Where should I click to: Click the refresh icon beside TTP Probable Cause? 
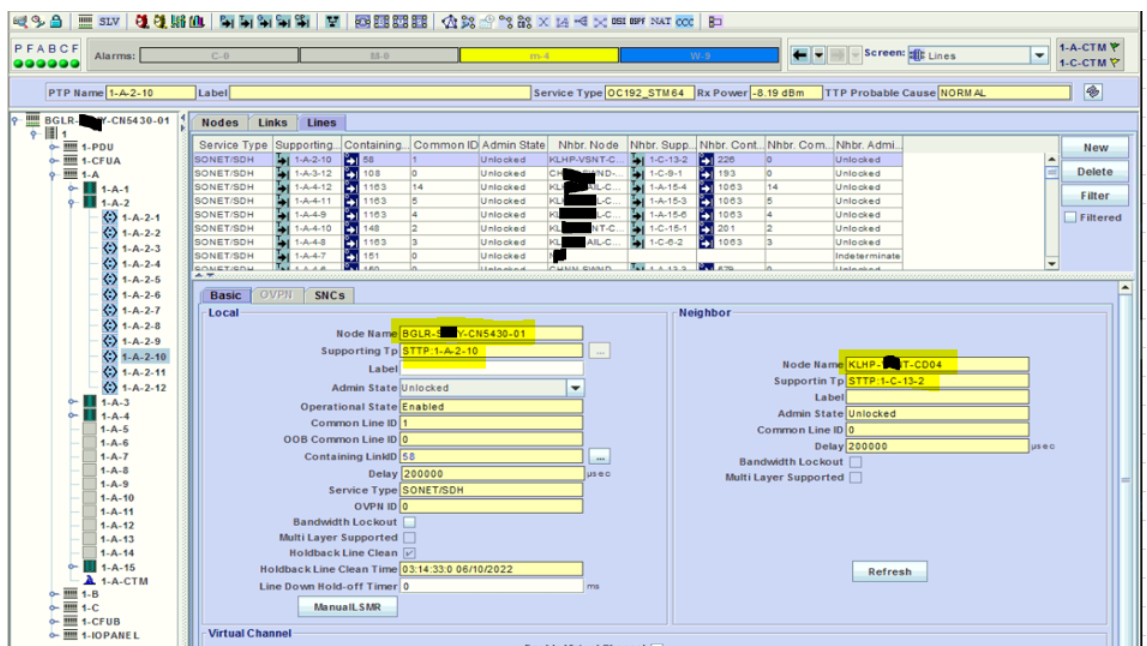1093,92
